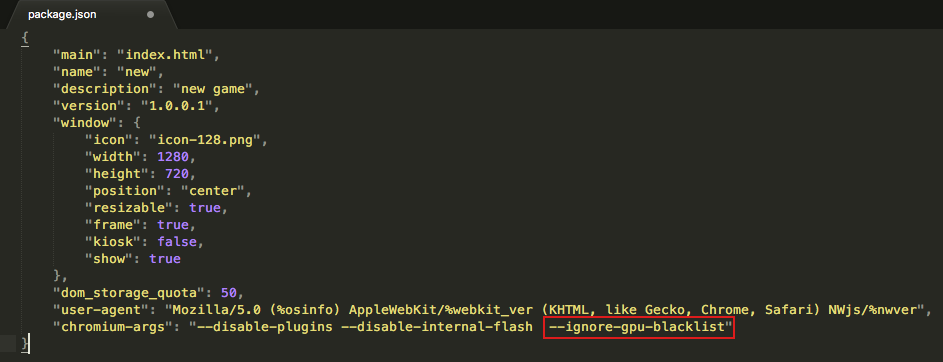Click the opening curly brace on first line
943x362 pixels.
pyautogui.click(x=25, y=37)
